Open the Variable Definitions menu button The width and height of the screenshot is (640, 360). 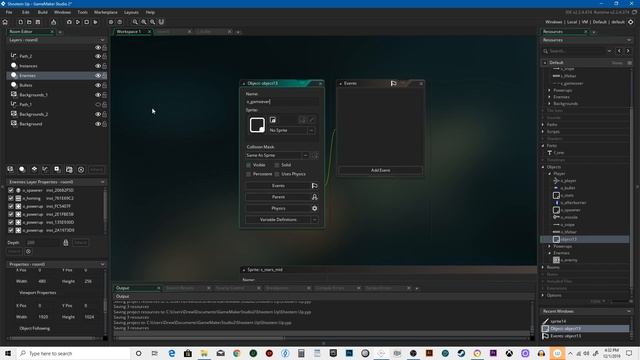(315, 220)
